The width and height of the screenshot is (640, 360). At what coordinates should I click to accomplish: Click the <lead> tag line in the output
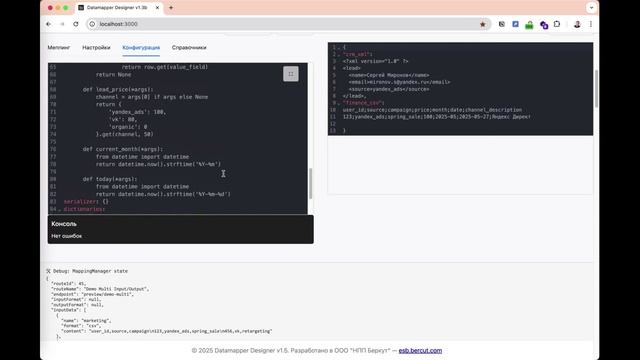click(x=351, y=68)
